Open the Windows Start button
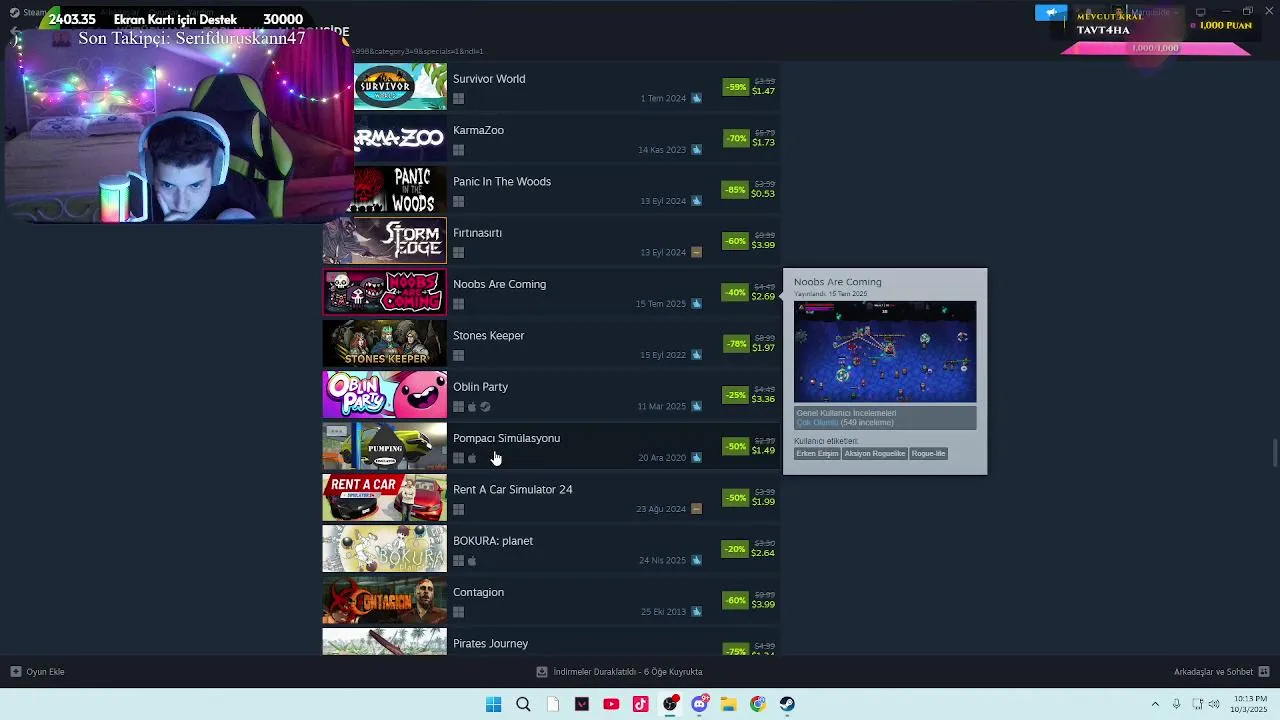The image size is (1280, 720). pyautogui.click(x=493, y=704)
